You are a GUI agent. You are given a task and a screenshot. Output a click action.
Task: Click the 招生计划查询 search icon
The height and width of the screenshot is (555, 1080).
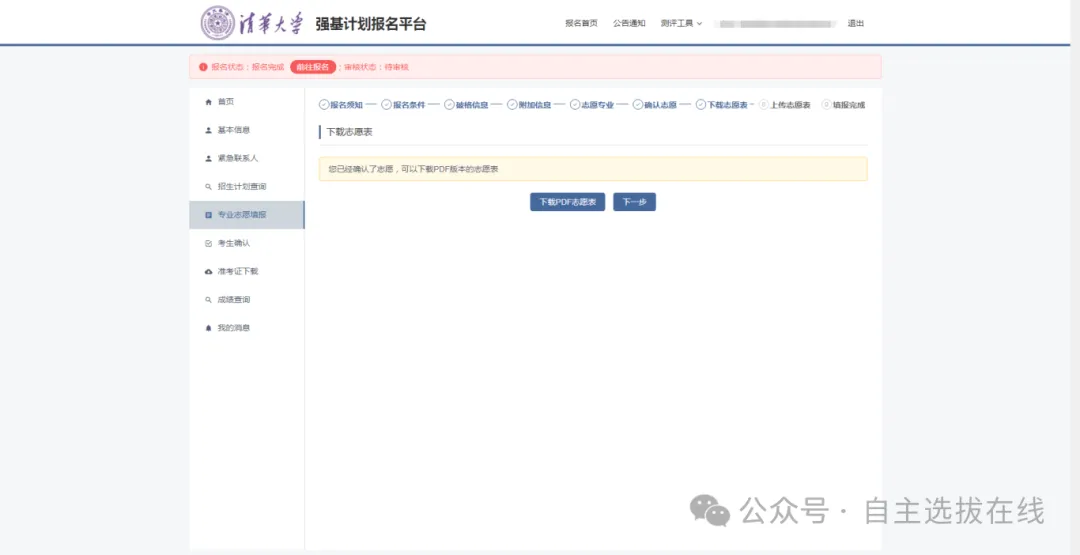[x=208, y=187]
